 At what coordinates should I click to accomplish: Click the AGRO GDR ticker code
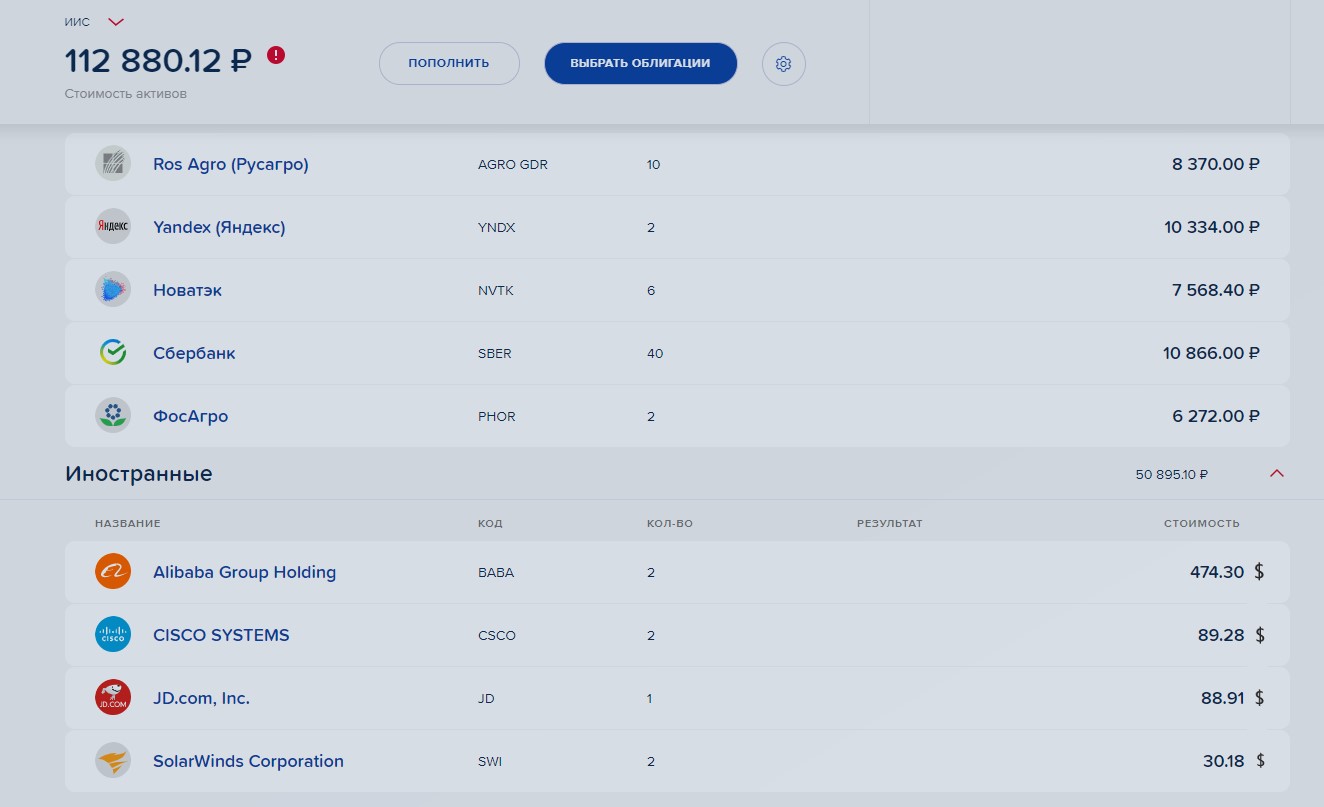click(513, 164)
